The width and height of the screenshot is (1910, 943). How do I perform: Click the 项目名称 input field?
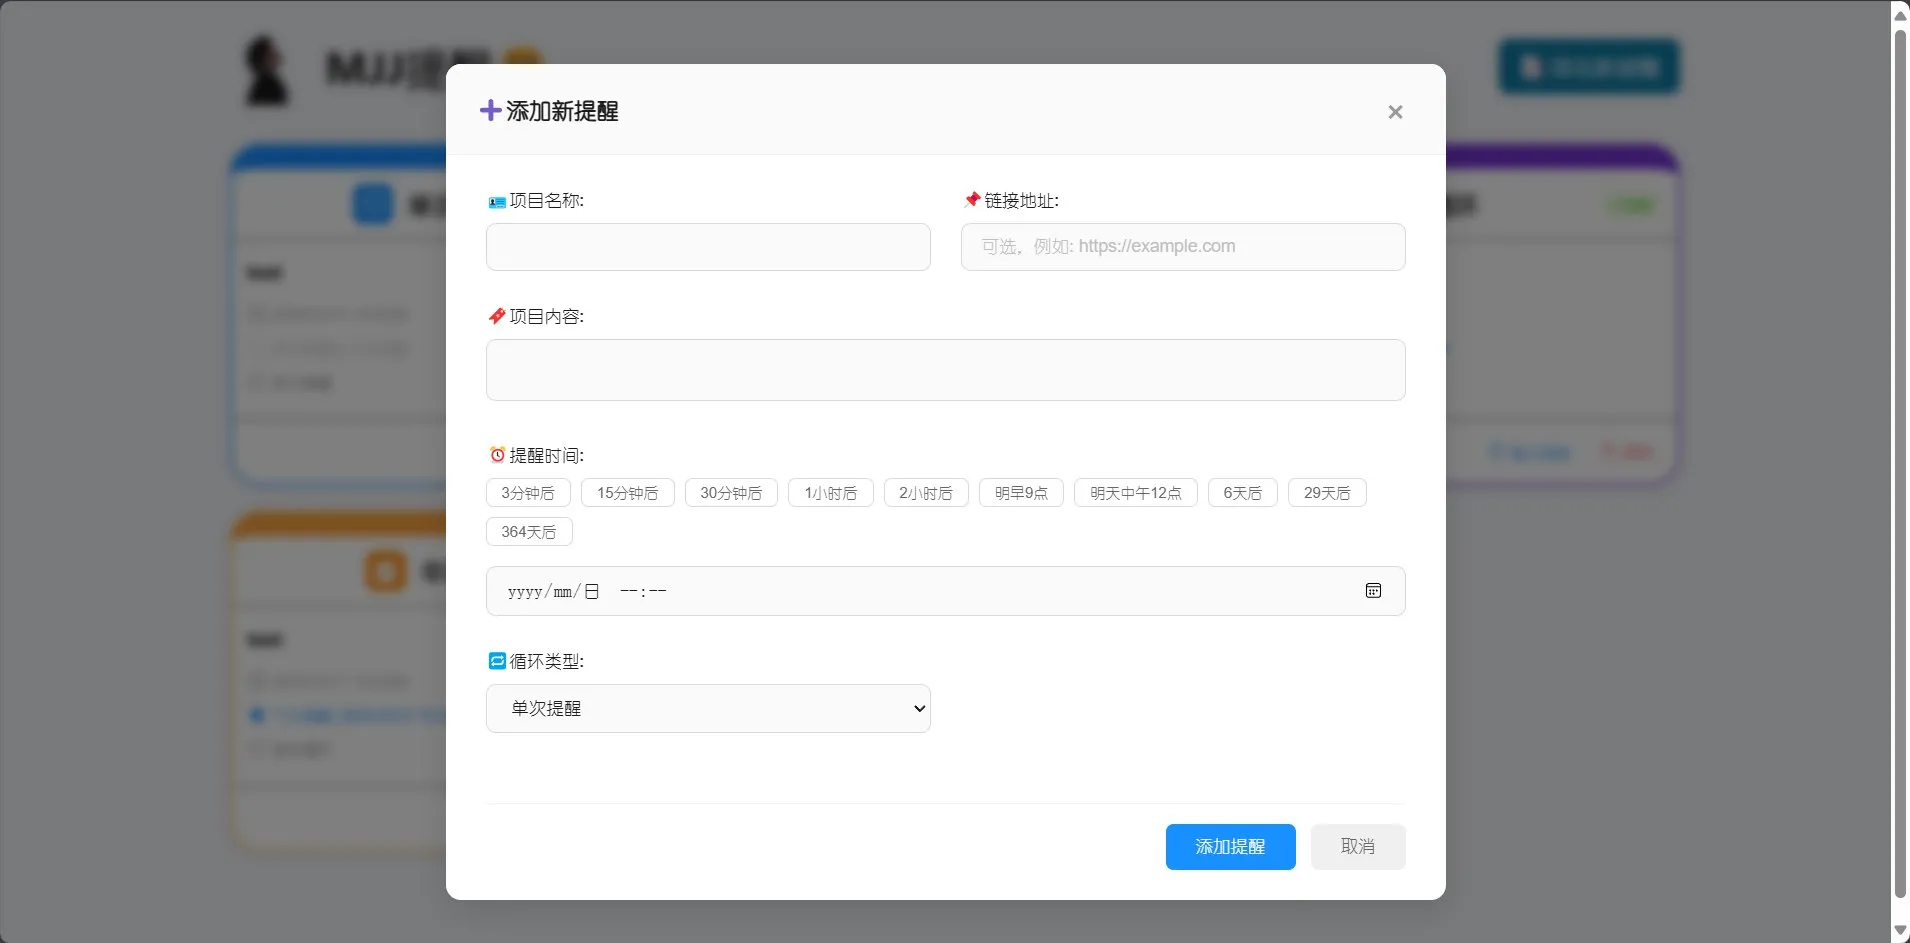[x=708, y=247]
